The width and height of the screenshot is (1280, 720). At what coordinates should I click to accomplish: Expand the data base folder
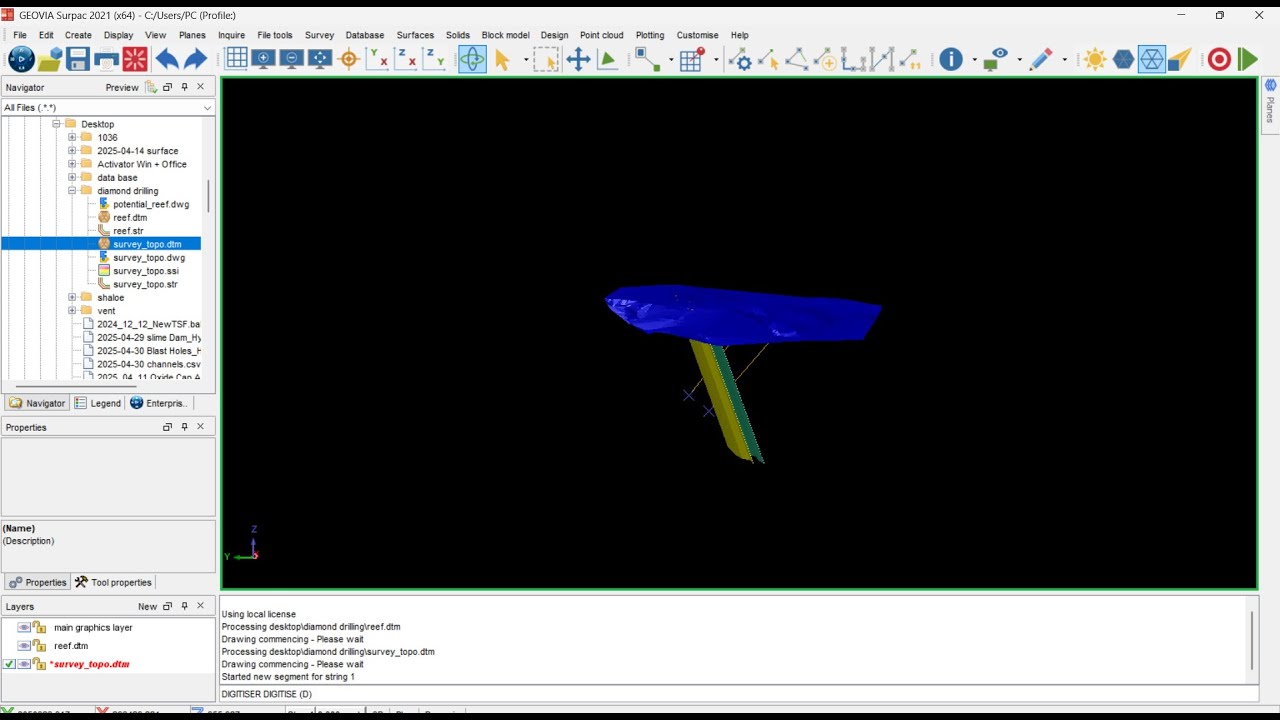(x=72, y=178)
